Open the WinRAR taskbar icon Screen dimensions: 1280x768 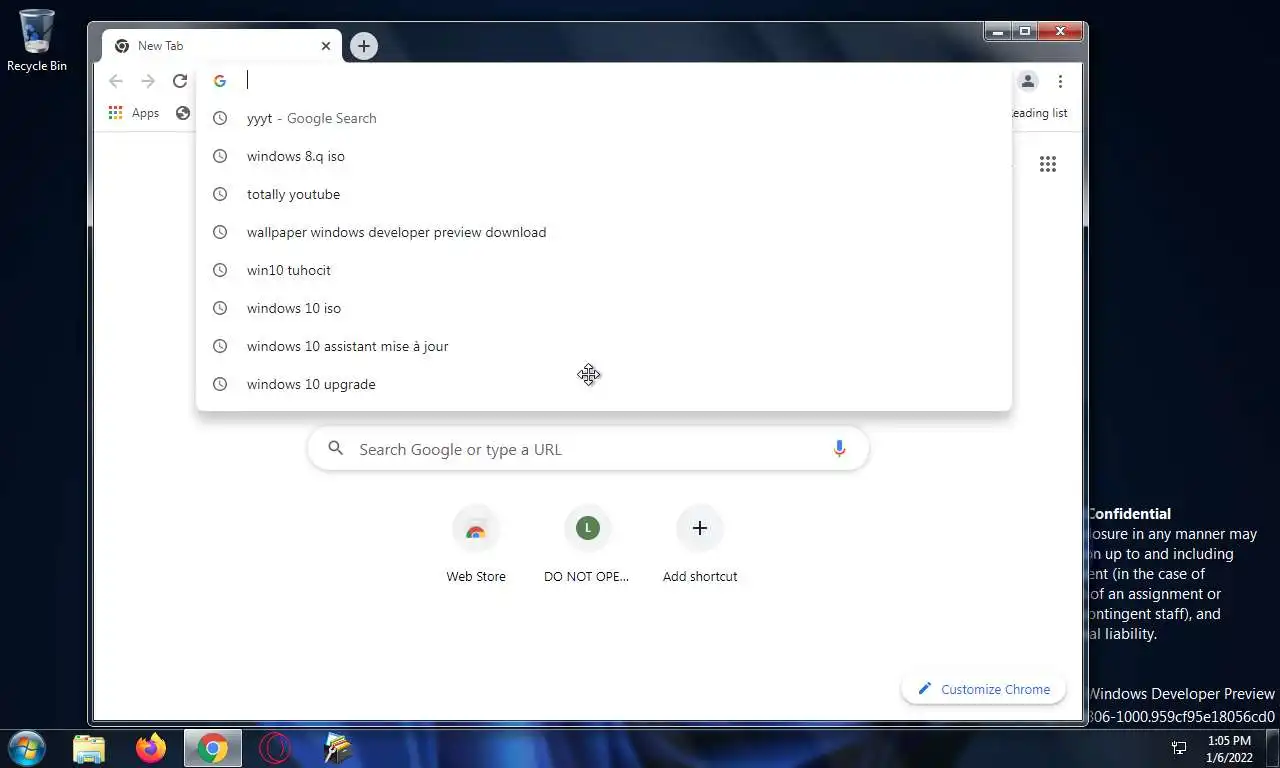(338, 748)
